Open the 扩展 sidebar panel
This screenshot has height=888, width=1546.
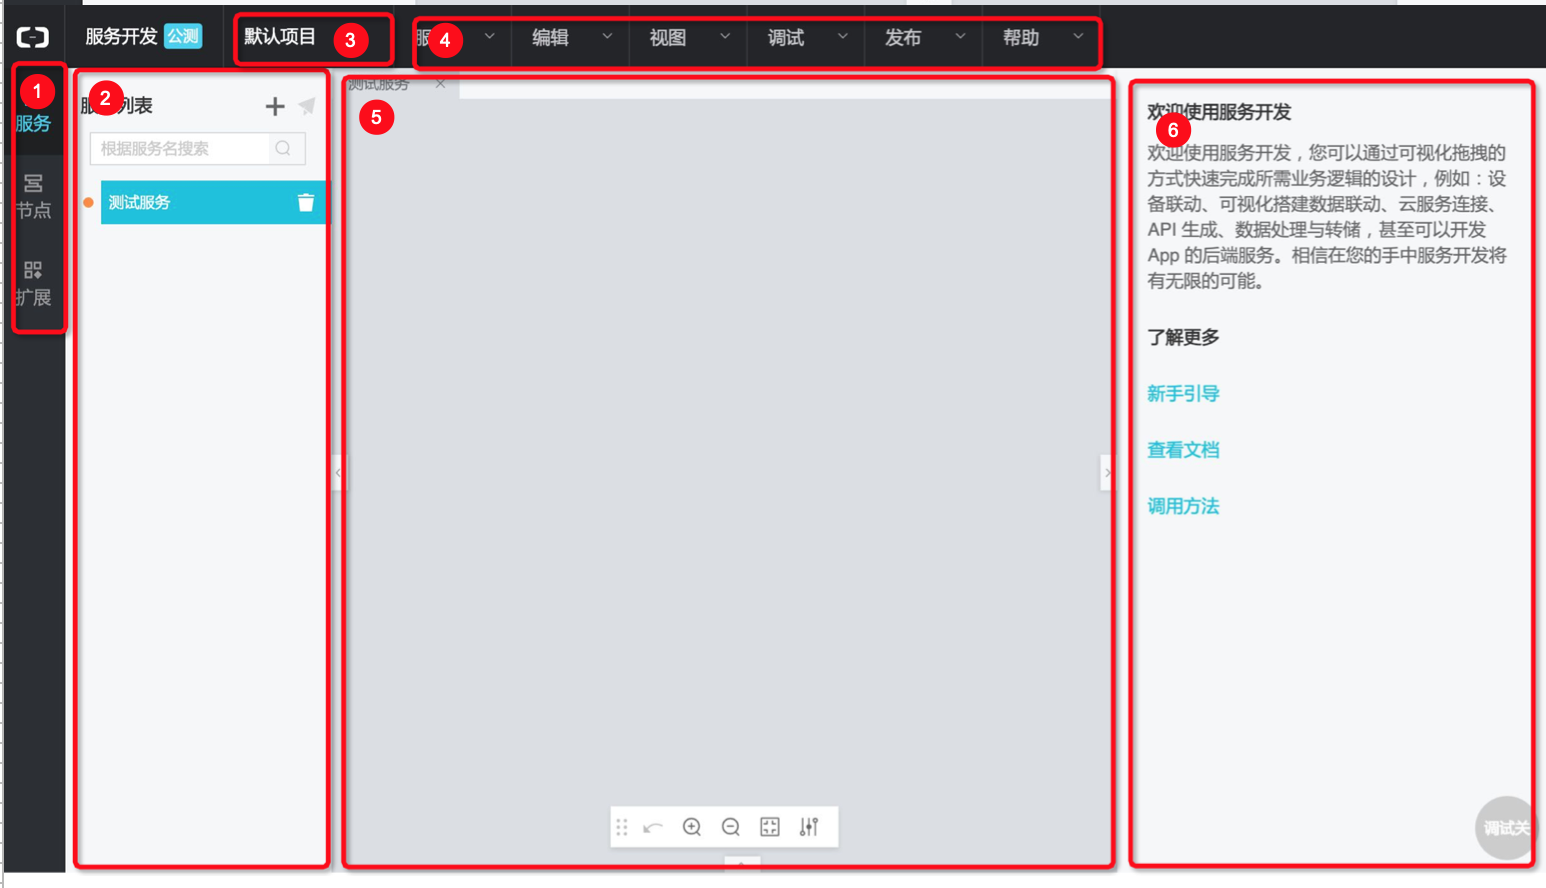pyautogui.click(x=33, y=283)
